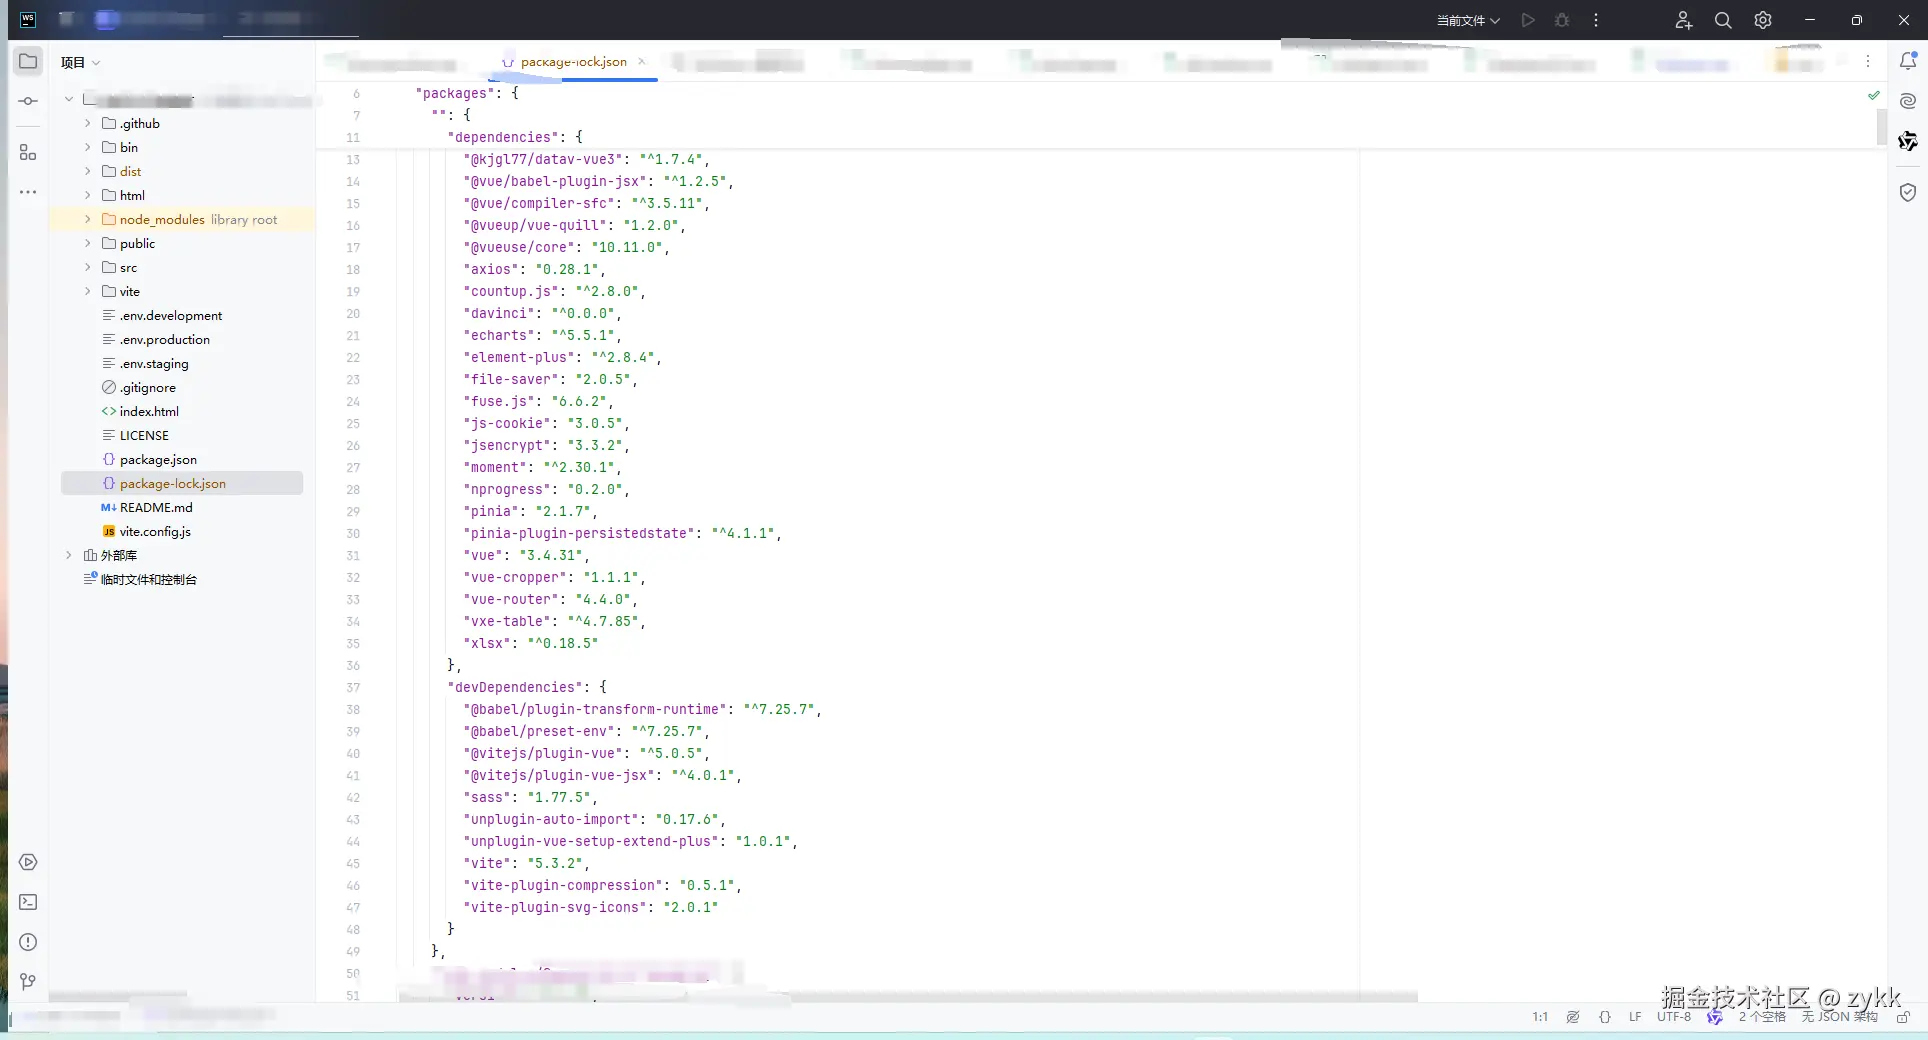1928x1040 pixels.
Task: Open the Problems tool window
Action: pos(28,942)
